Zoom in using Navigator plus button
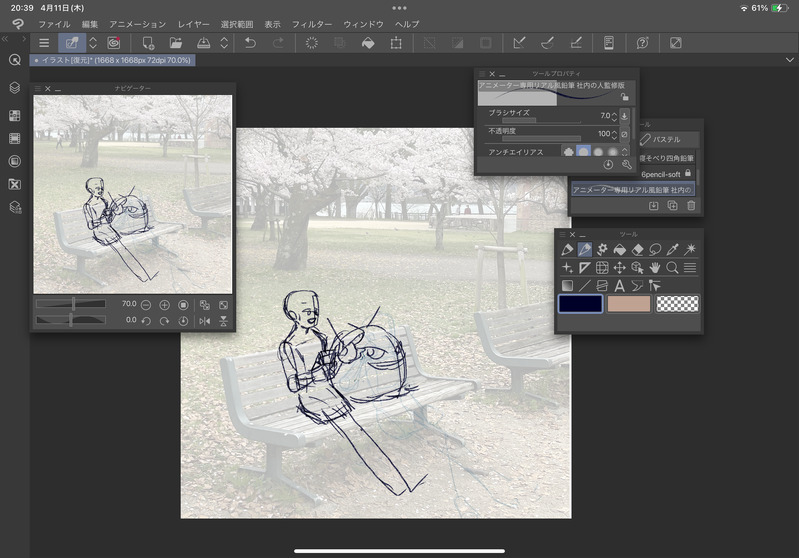This screenshot has width=799, height=558. point(165,304)
